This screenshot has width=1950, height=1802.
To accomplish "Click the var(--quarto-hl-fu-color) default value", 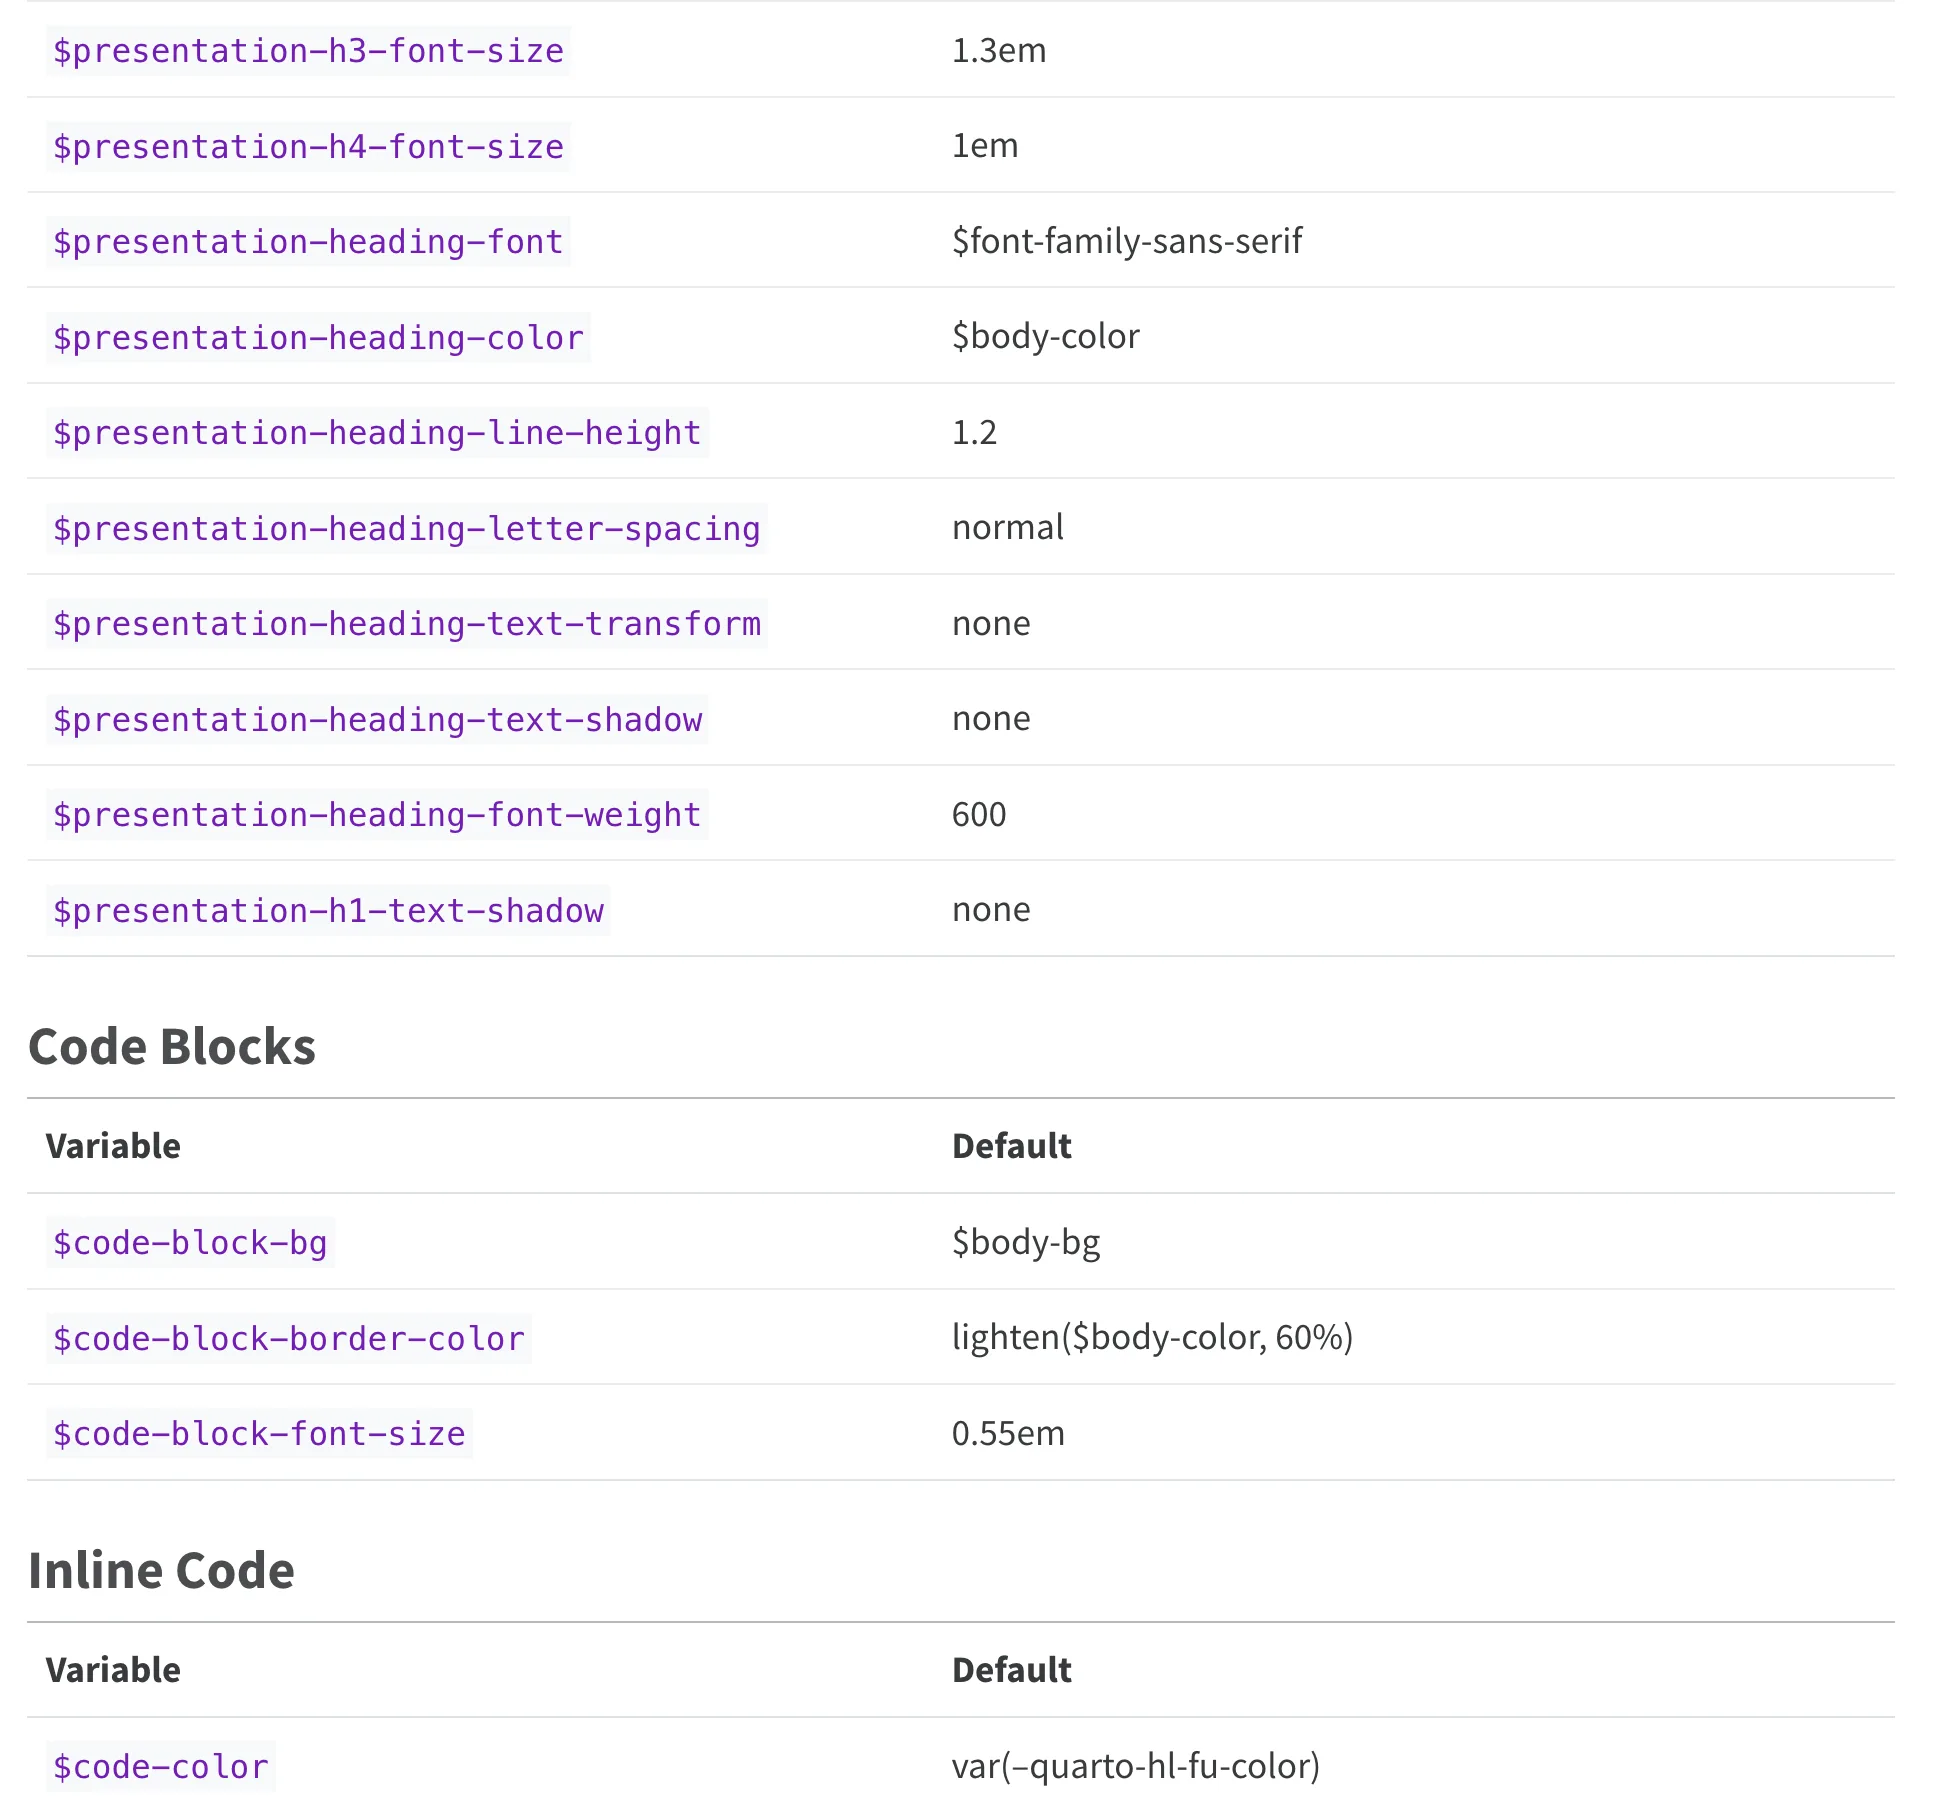I will click(x=1135, y=1766).
